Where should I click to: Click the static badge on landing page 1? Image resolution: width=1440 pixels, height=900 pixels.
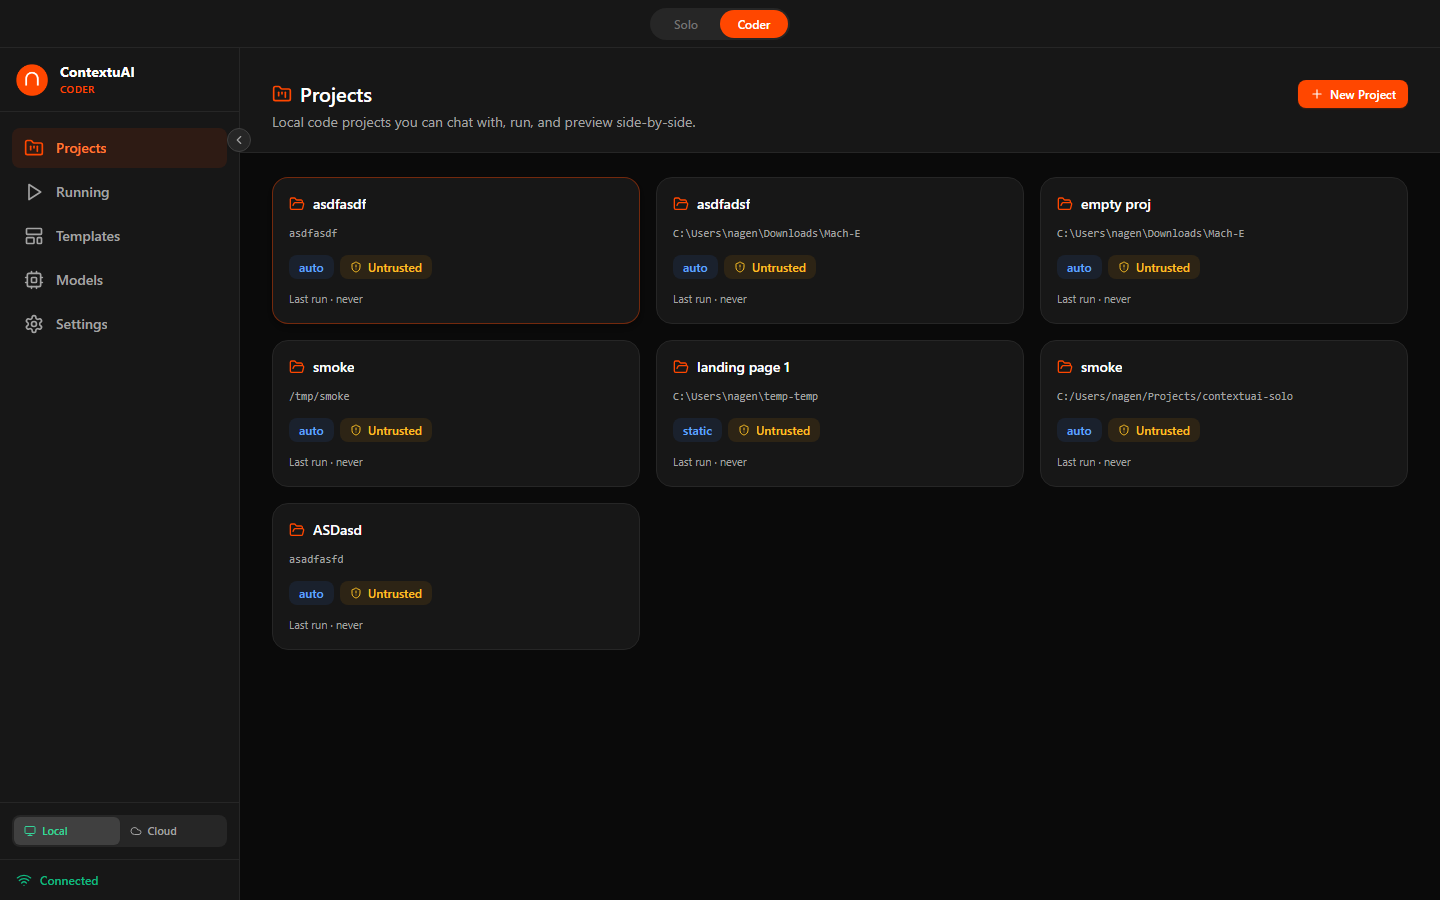point(697,430)
